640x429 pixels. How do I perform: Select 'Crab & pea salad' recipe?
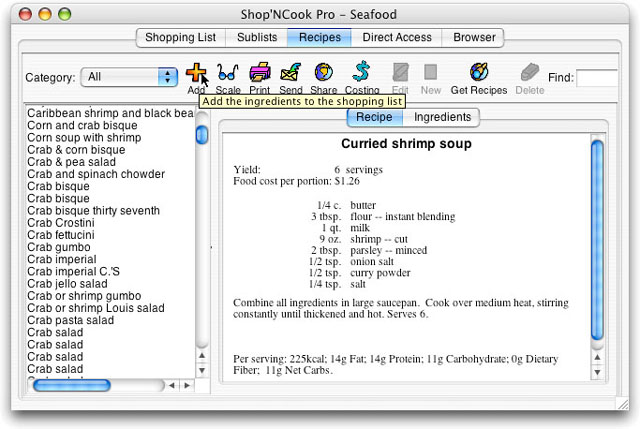click(x=71, y=162)
